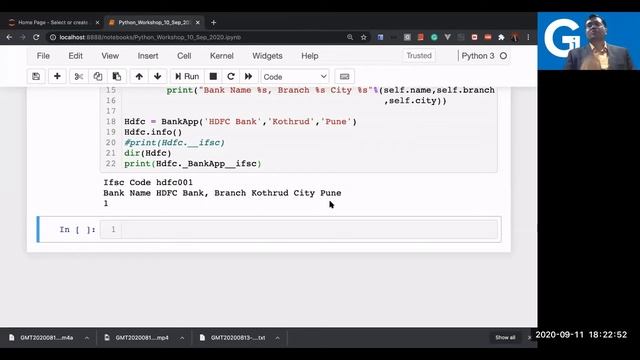
Task: Open a new browser tab
Action: point(213,22)
